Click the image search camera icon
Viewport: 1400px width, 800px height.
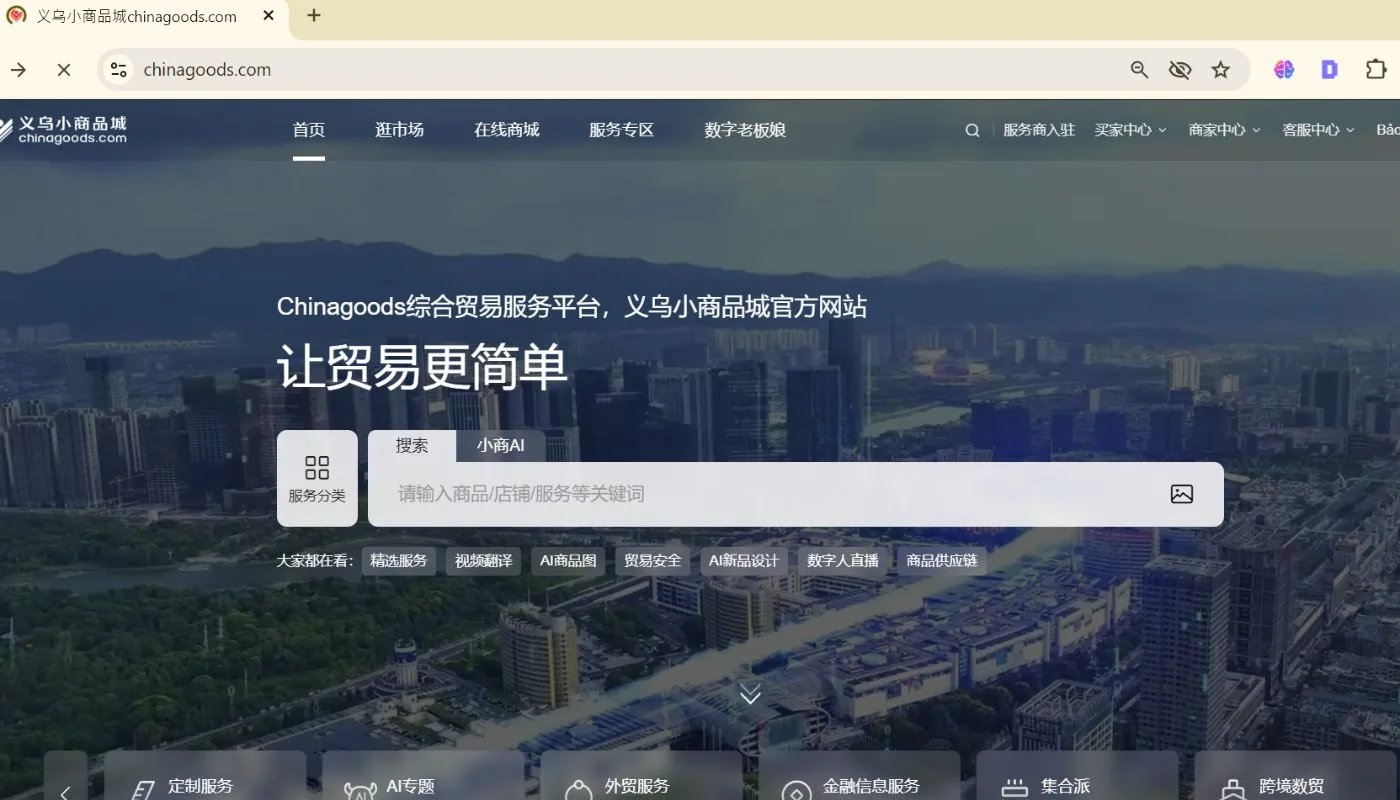pyautogui.click(x=1182, y=494)
